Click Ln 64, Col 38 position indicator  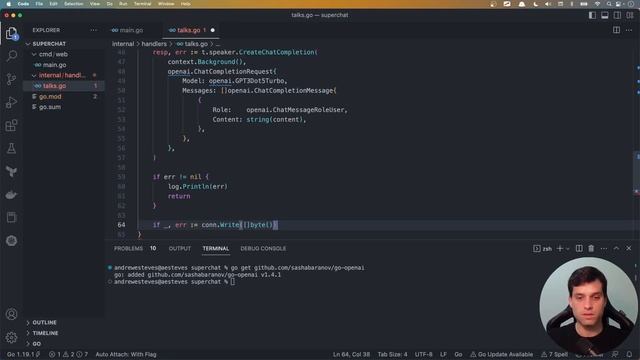[x=351, y=354]
